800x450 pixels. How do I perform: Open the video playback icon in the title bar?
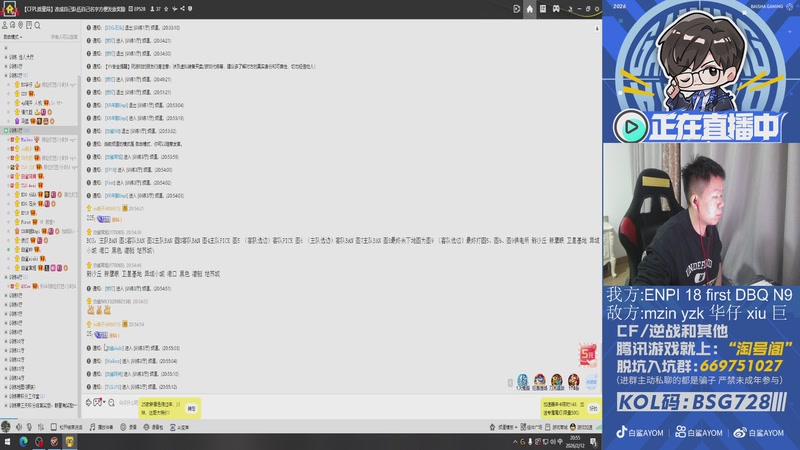pos(516,9)
